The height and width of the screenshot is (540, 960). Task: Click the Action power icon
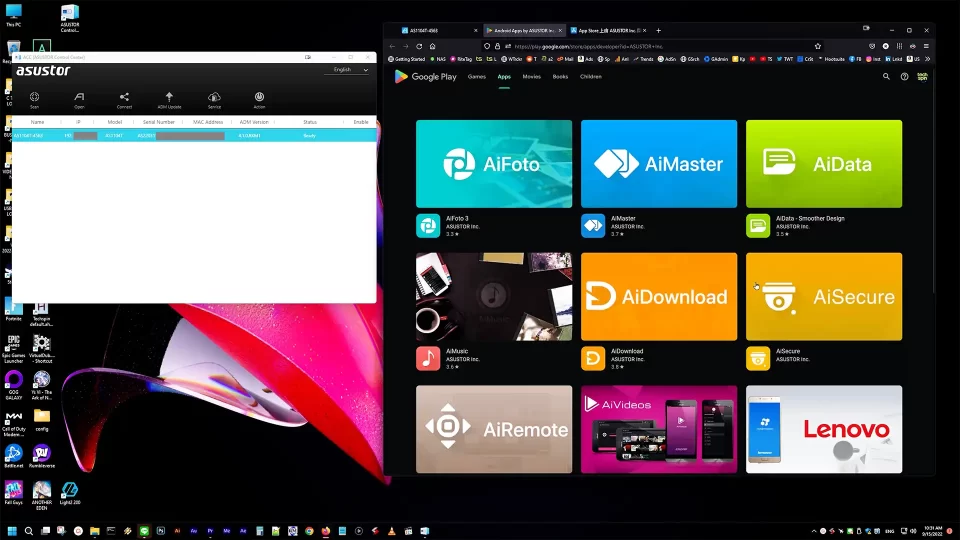click(x=259, y=98)
